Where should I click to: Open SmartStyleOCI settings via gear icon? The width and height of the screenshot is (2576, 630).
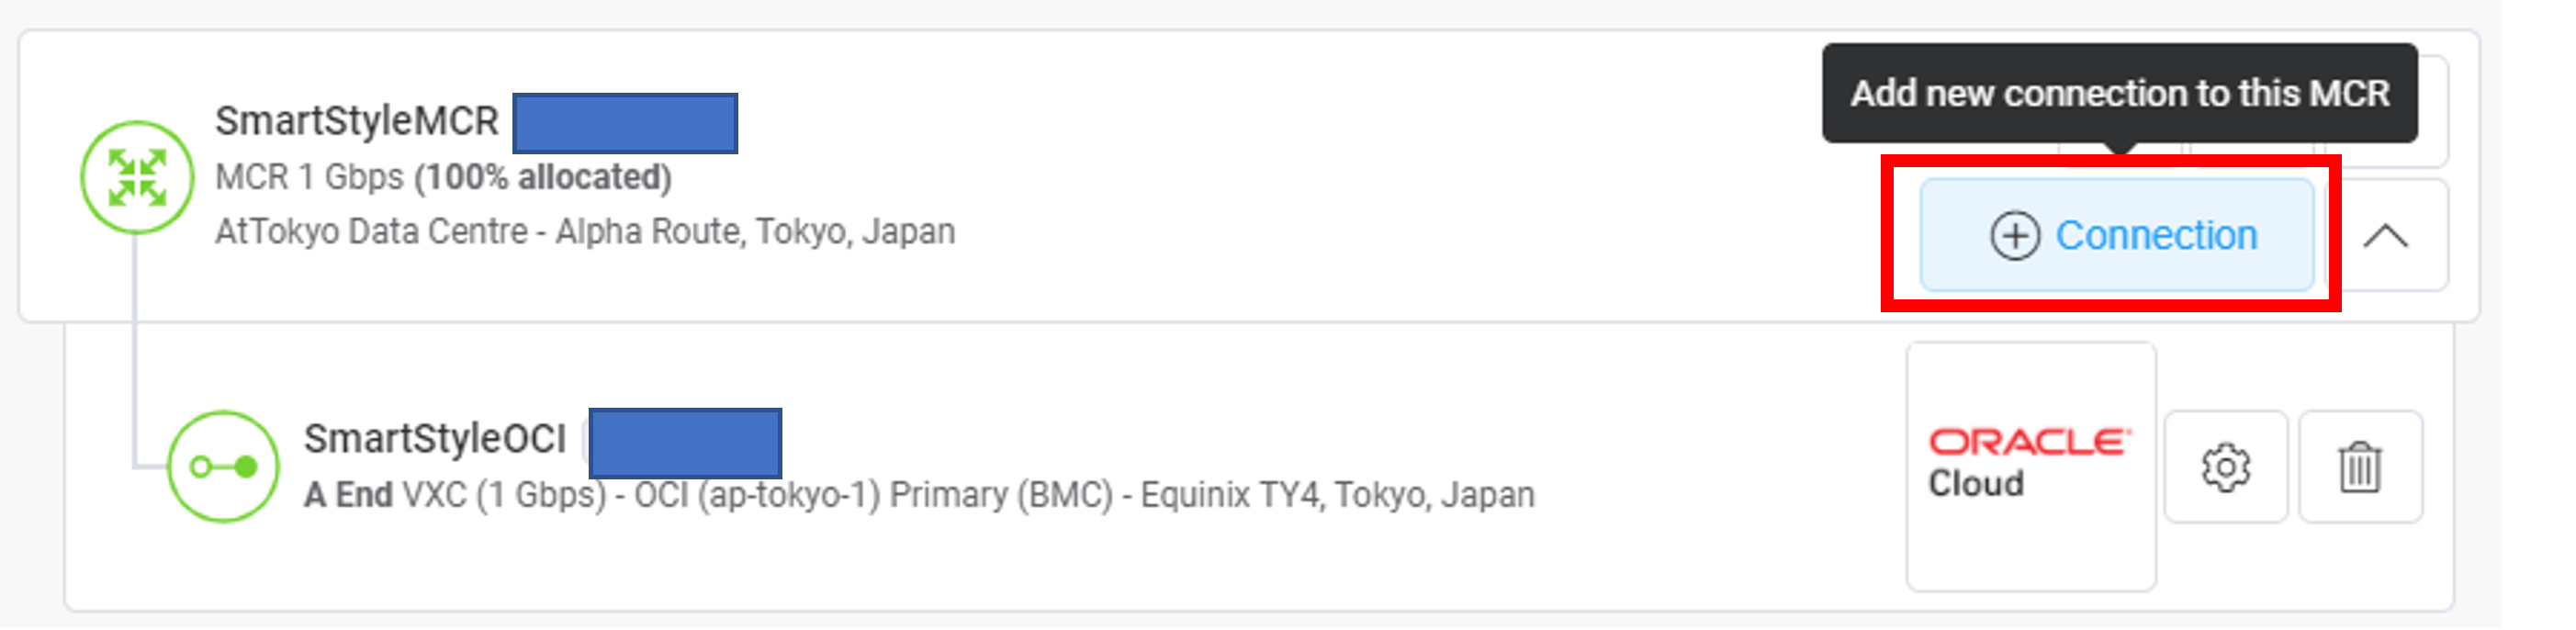(2225, 467)
